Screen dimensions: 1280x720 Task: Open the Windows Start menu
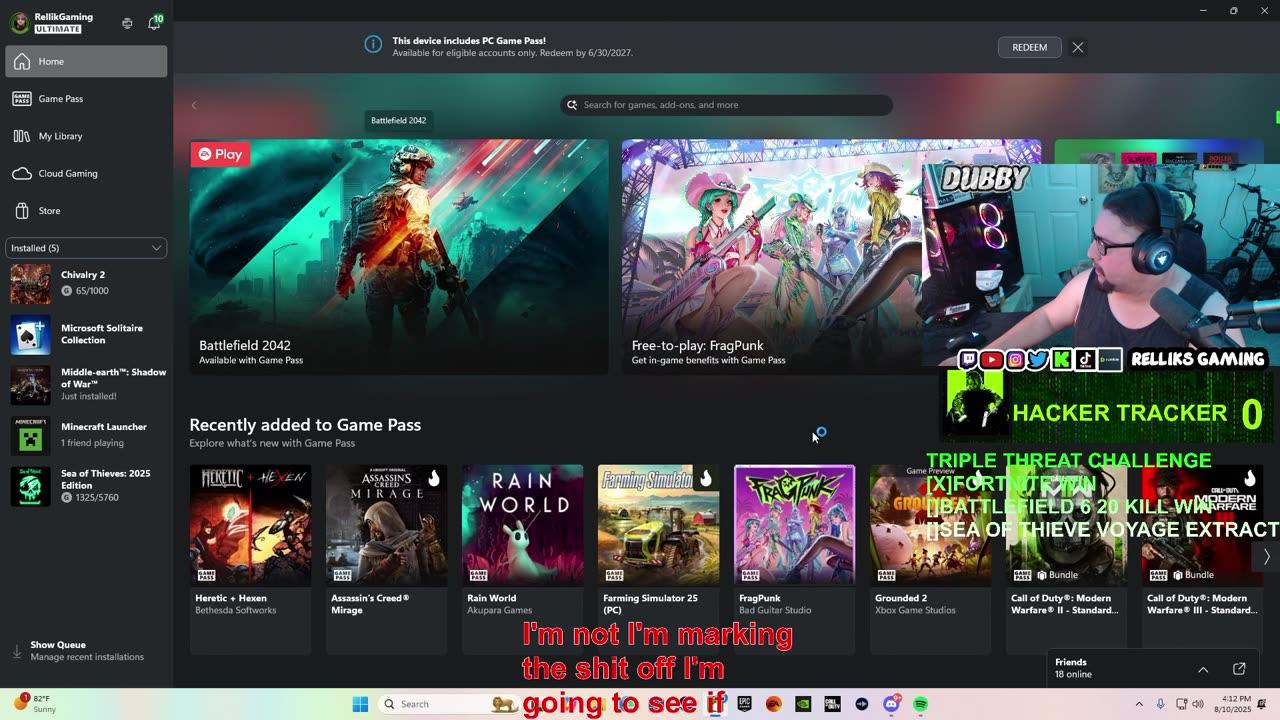(x=360, y=704)
